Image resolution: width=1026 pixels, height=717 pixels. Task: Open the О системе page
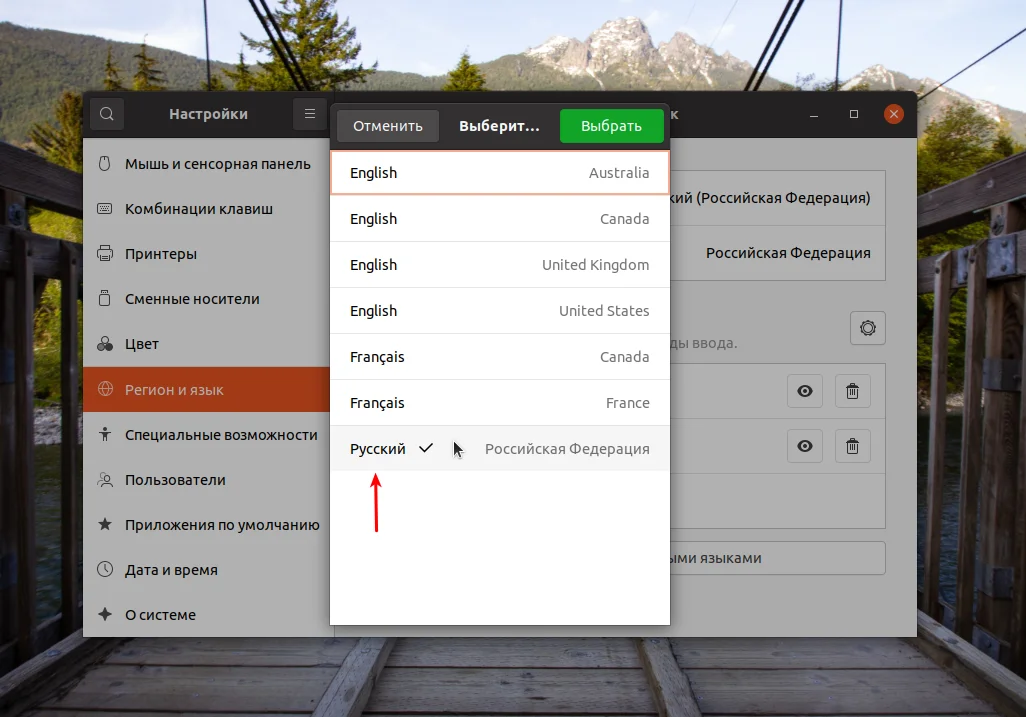160,615
